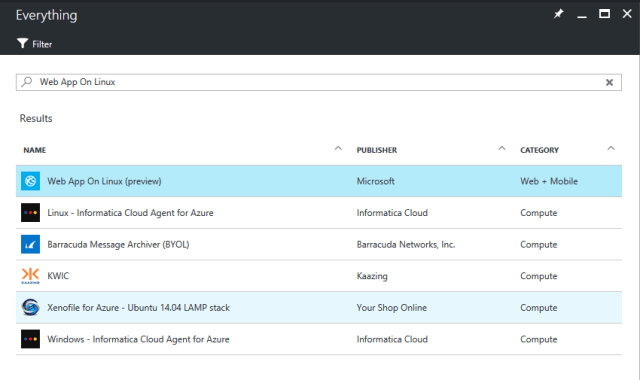Click the NAME column header
The width and height of the screenshot is (640, 380).
click(35, 150)
